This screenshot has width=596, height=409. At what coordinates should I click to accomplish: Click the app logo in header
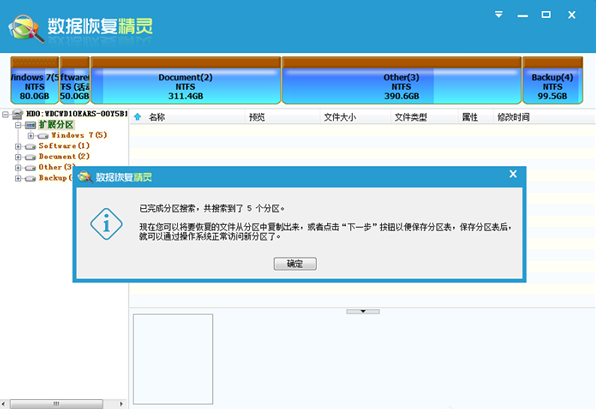click(x=25, y=28)
